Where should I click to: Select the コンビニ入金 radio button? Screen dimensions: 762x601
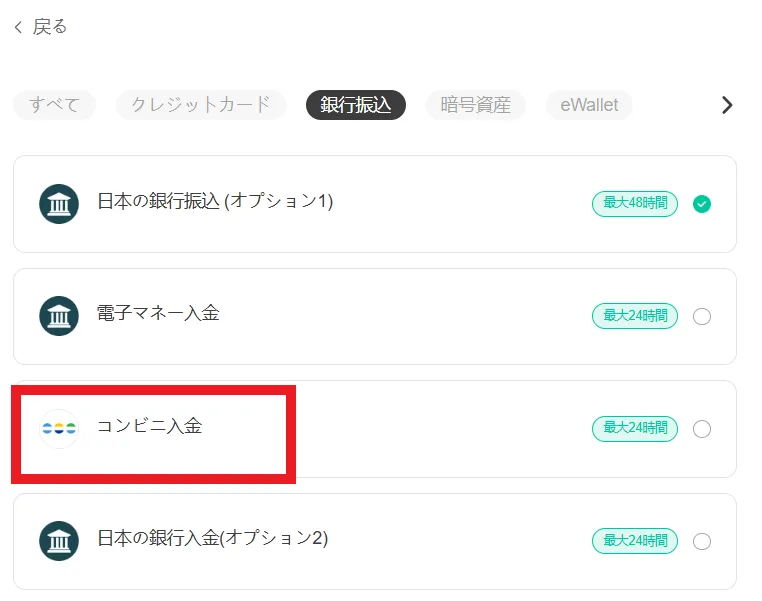(x=702, y=429)
